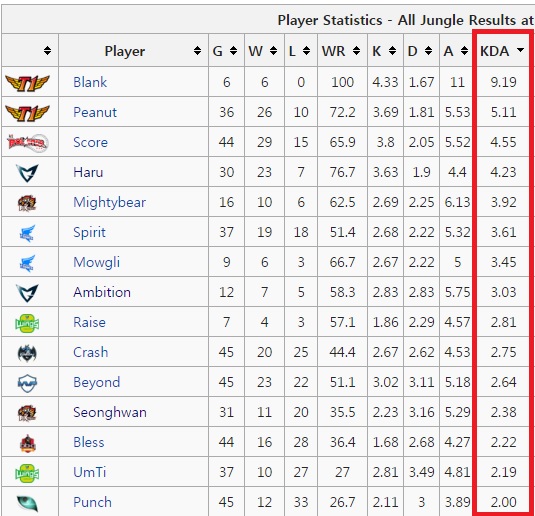Click Peanut's KDA value 5.11
Screen dimensions: 535x516
[503, 112]
